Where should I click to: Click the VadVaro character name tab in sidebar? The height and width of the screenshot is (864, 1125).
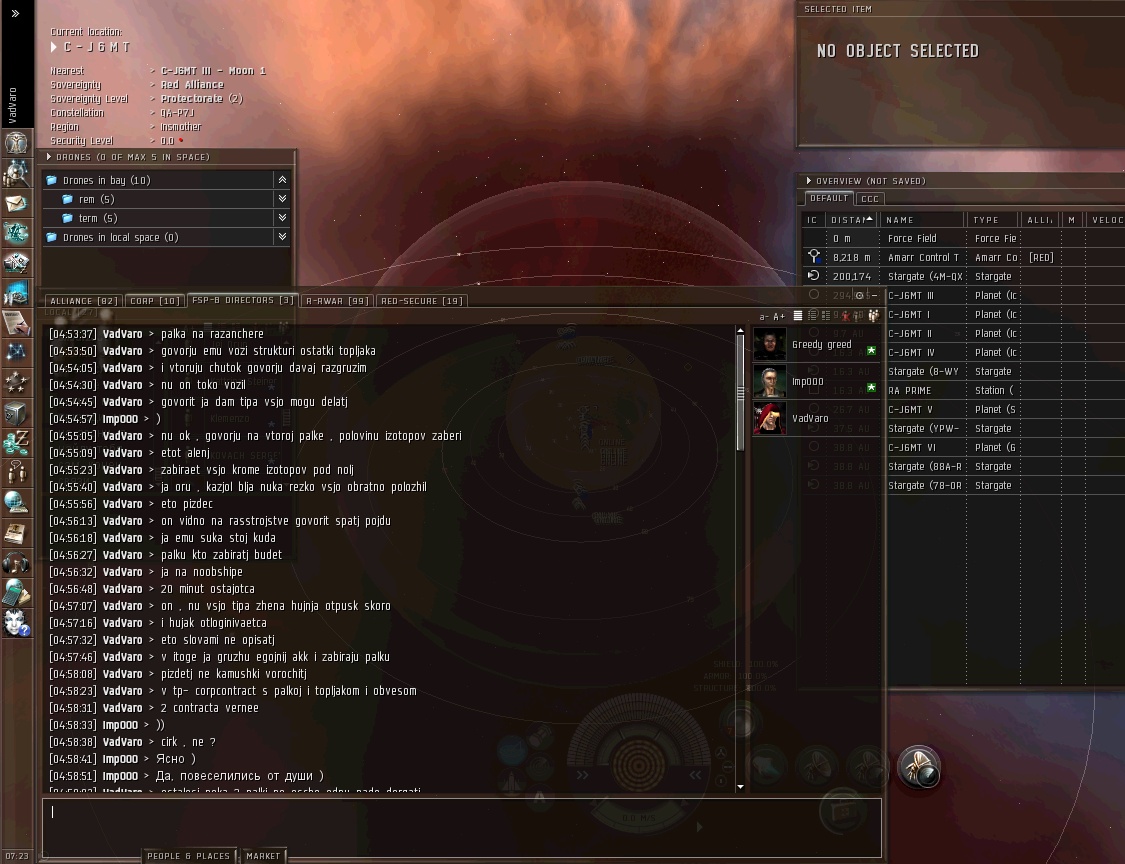pyautogui.click(x=12, y=105)
